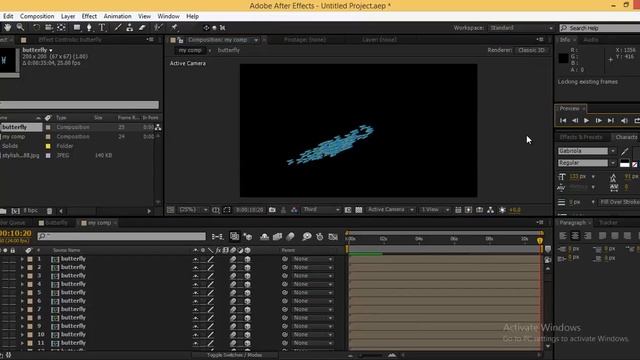Click the show channel color icon

(294, 210)
